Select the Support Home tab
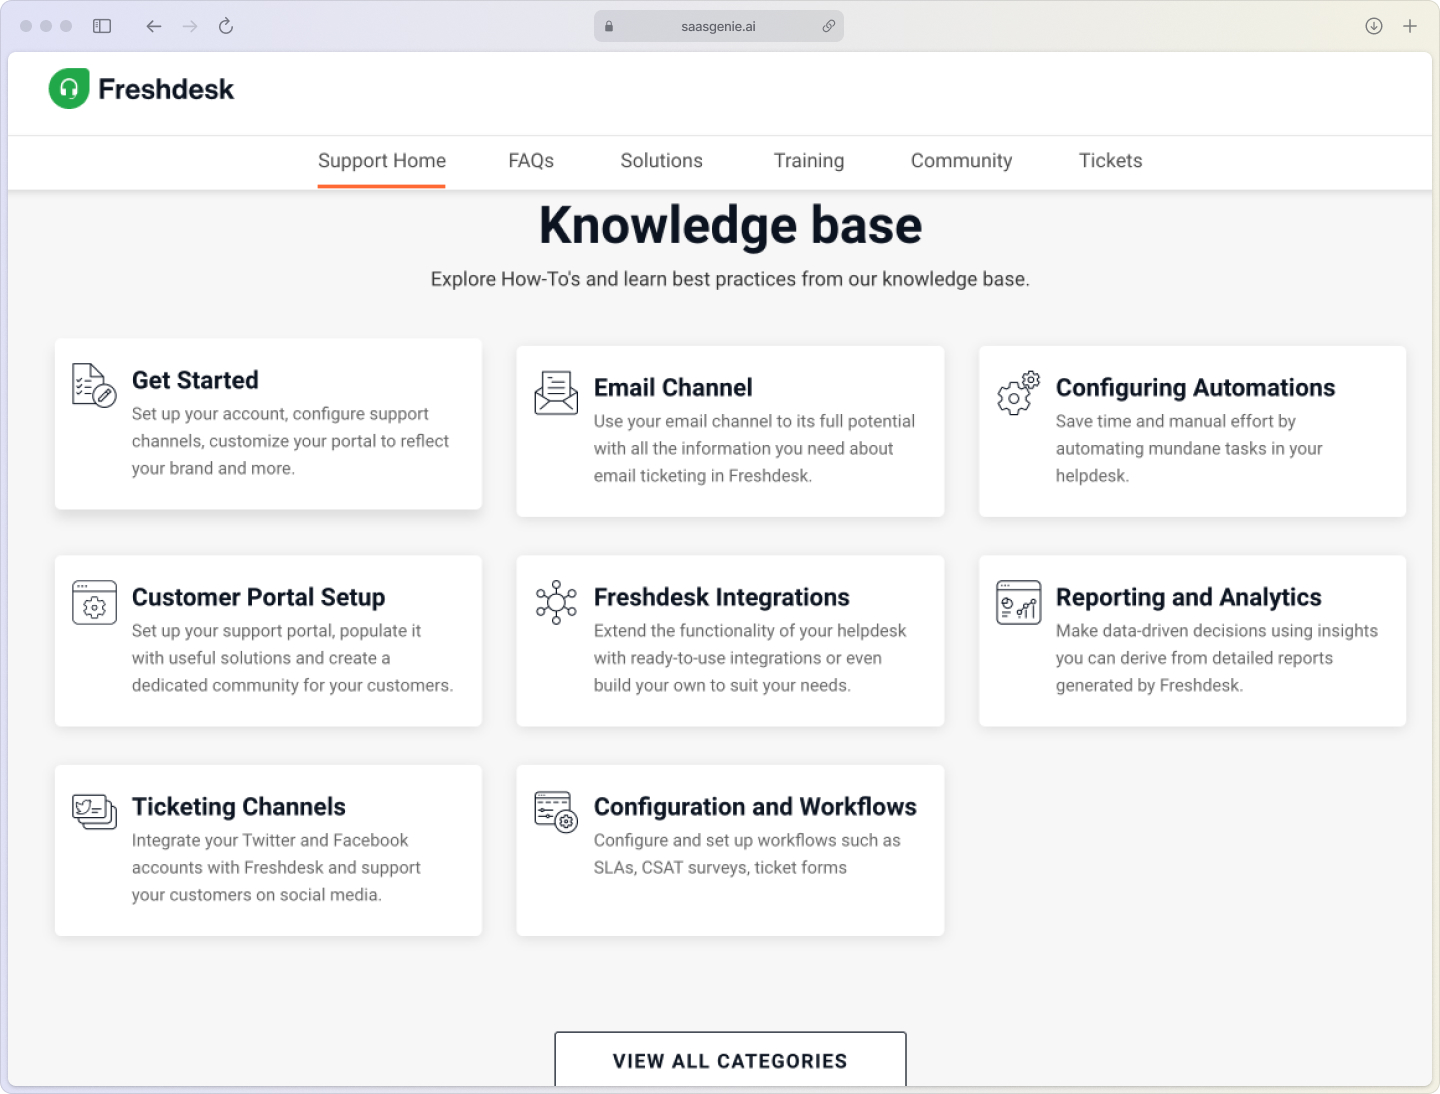Image resolution: width=1440 pixels, height=1094 pixels. tap(382, 161)
